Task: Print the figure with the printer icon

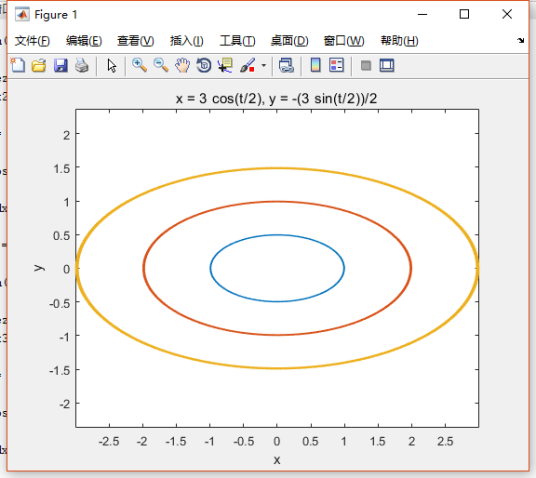Action: click(x=82, y=65)
